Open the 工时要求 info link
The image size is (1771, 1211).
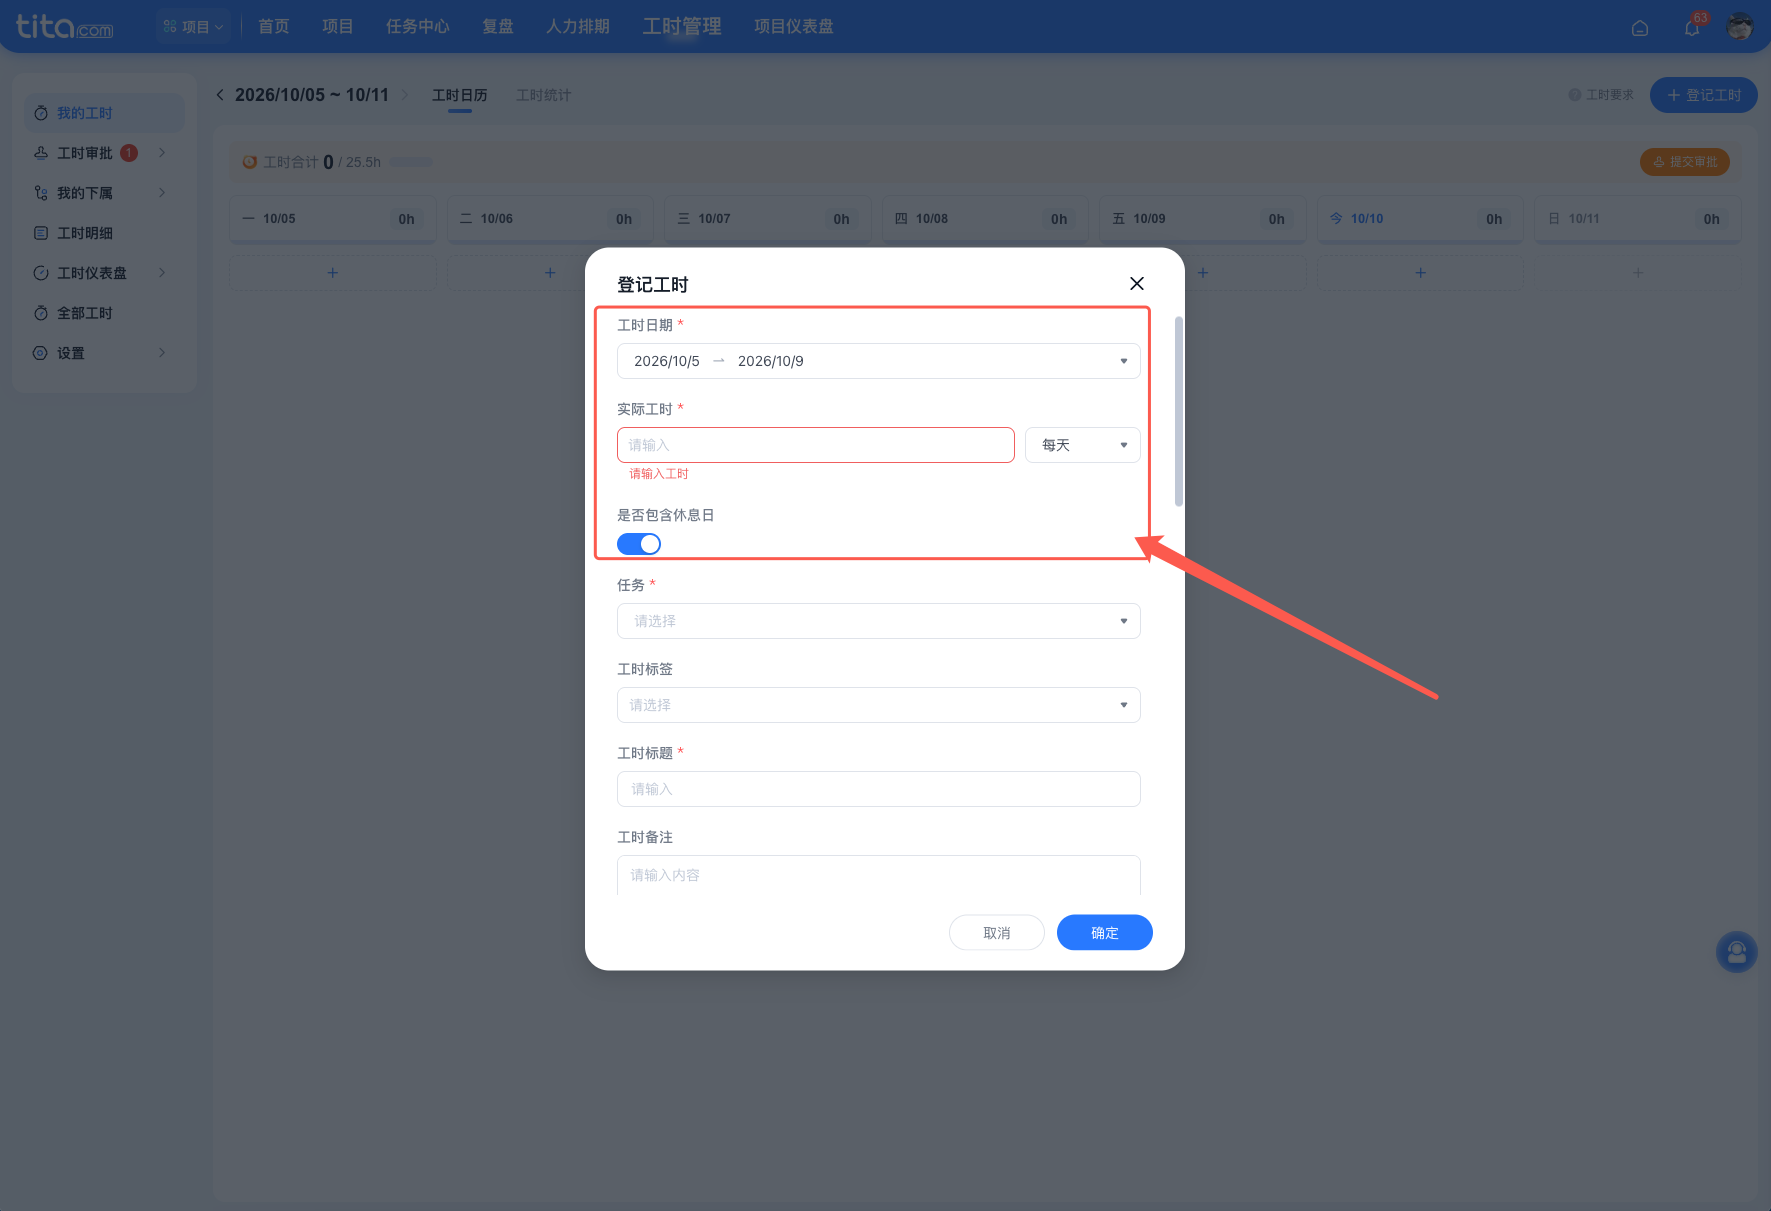coord(1600,95)
